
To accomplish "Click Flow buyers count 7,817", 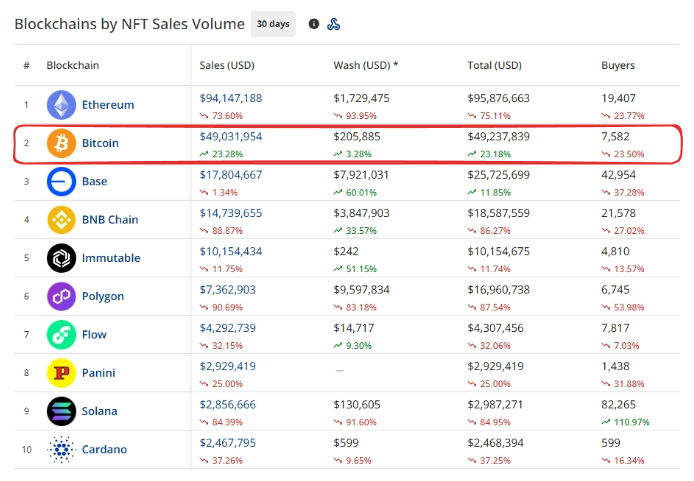I will (x=615, y=328).
